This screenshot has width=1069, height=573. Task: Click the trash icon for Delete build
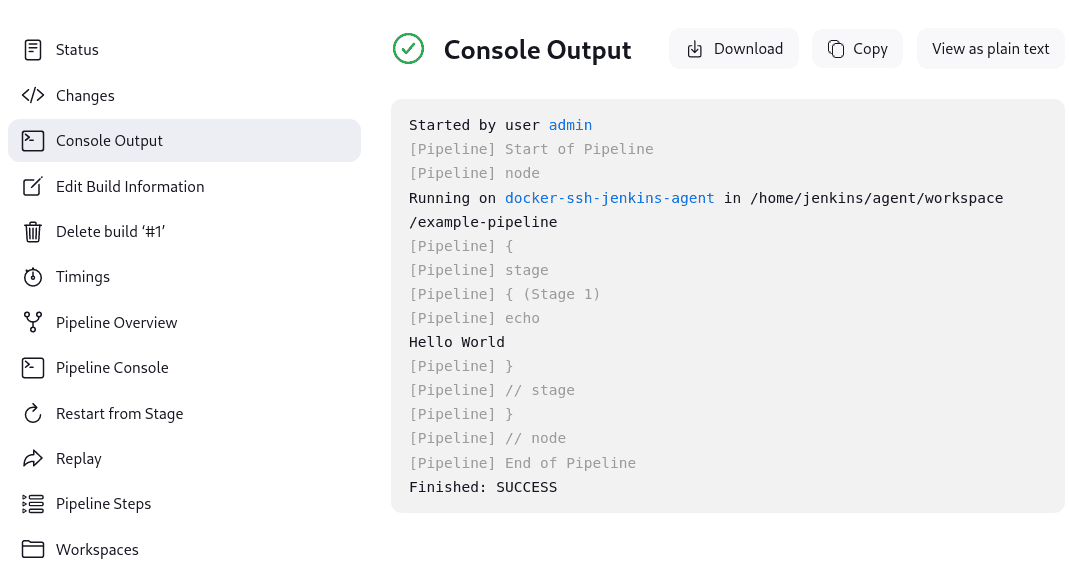pyautogui.click(x=33, y=232)
